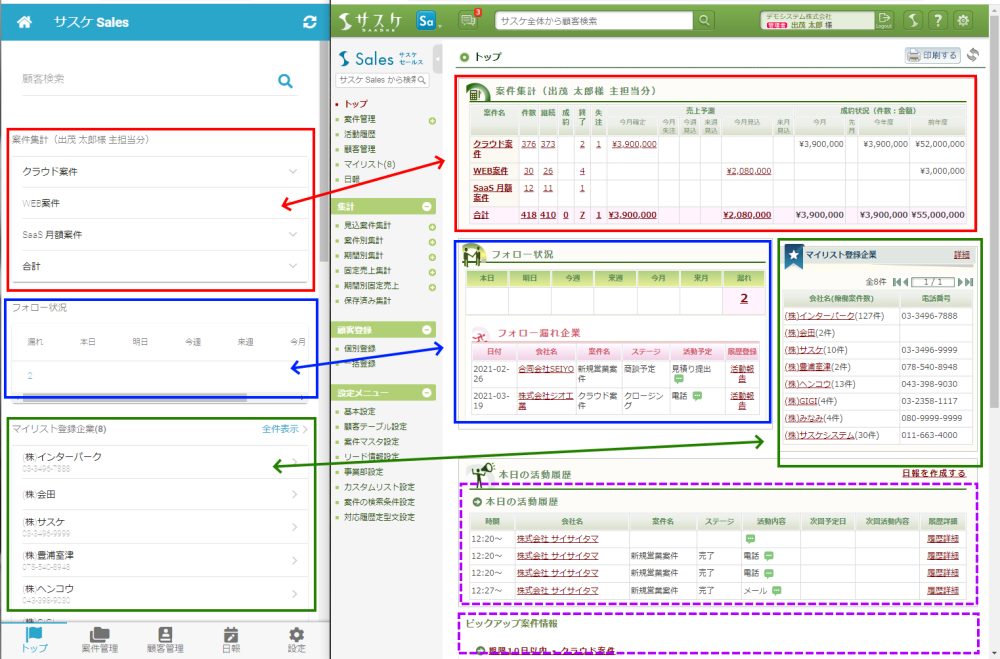
Task: Collapse the 集計 sidebar section
Action: (428, 206)
